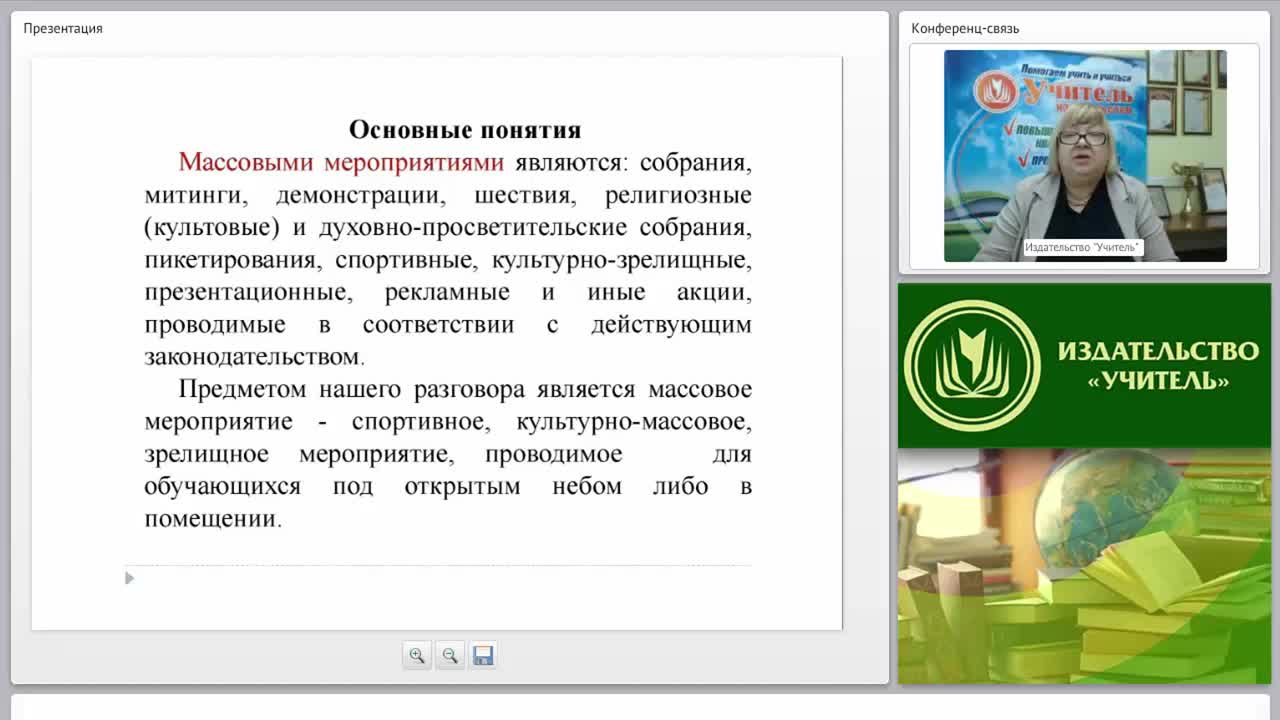This screenshot has width=1280, height=720.
Task: Click the red text Массовыми мероприятиями
Action: pyautogui.click(x=341, y=162)
